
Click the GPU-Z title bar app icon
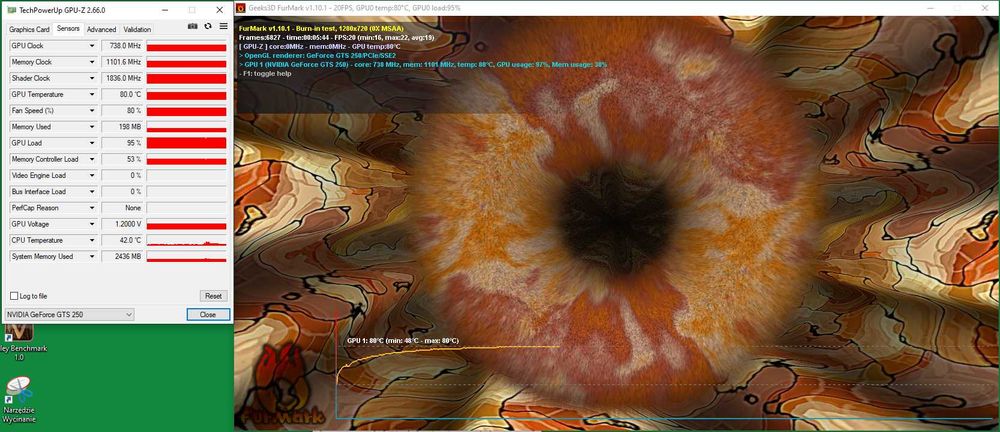[x=10, y=10]
